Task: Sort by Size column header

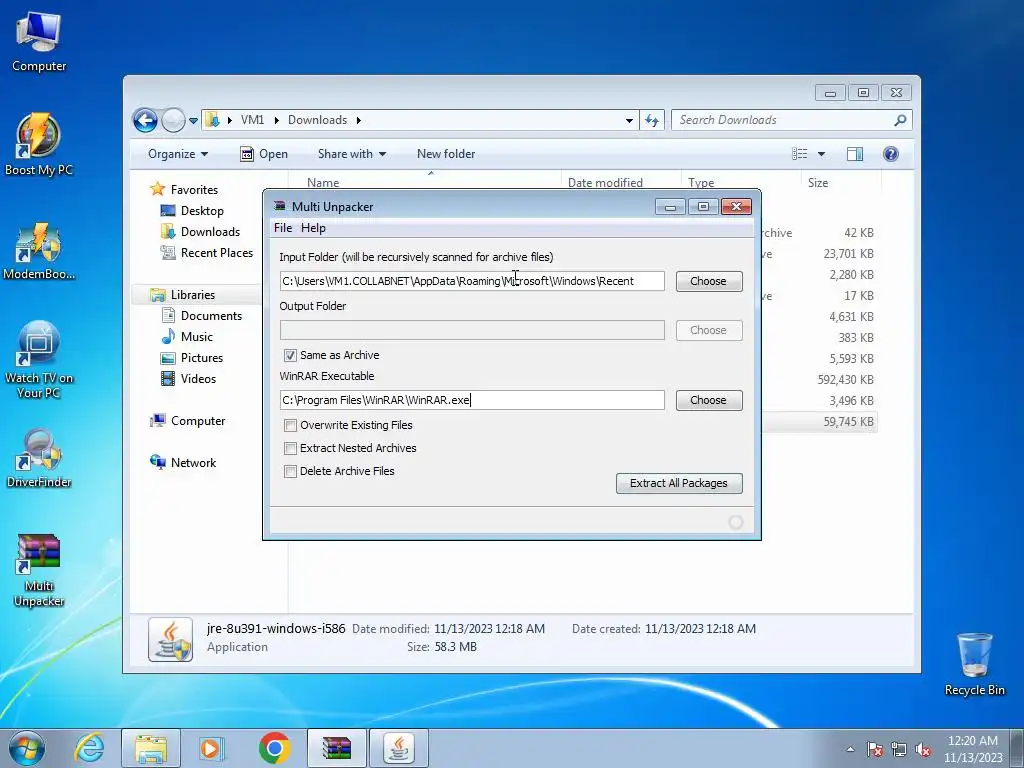Action: coord(818,183)
